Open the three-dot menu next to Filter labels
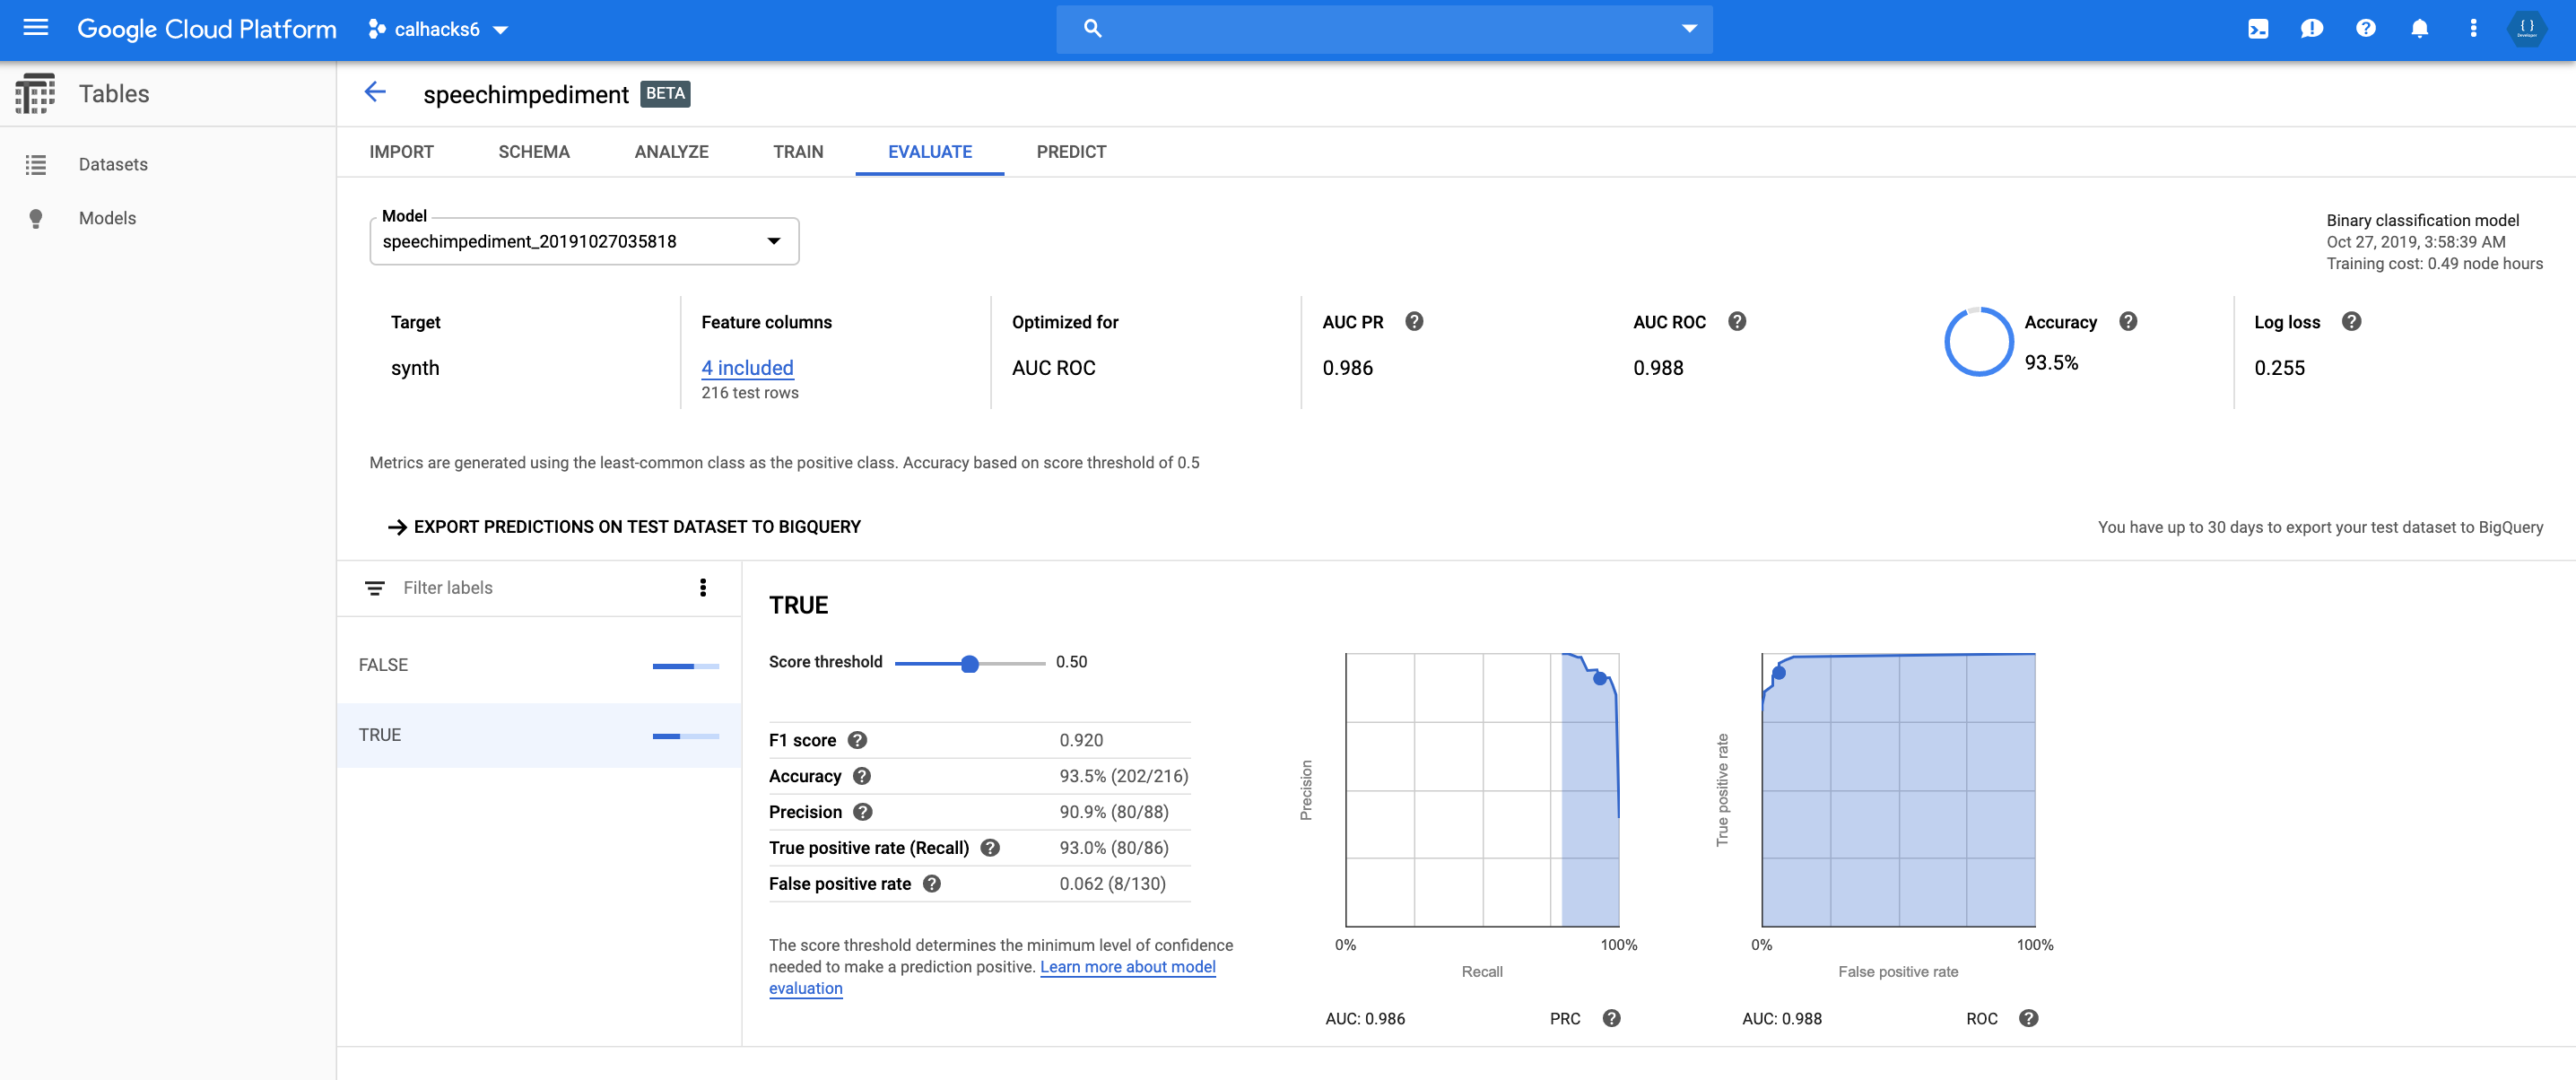Screen dimensions: 2576x1080 click(x=703, y=588)
